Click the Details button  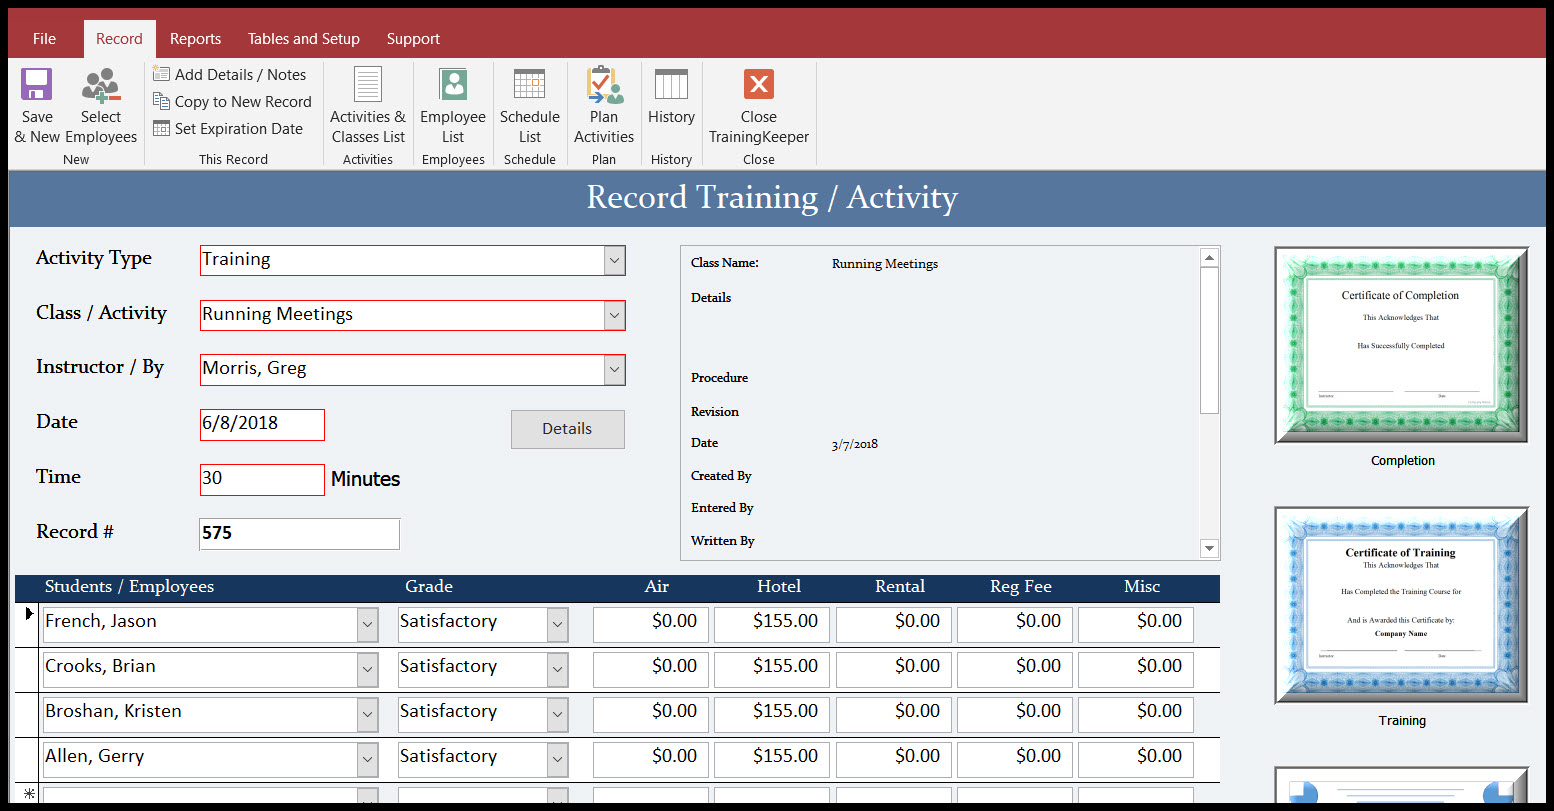[567, 429]
